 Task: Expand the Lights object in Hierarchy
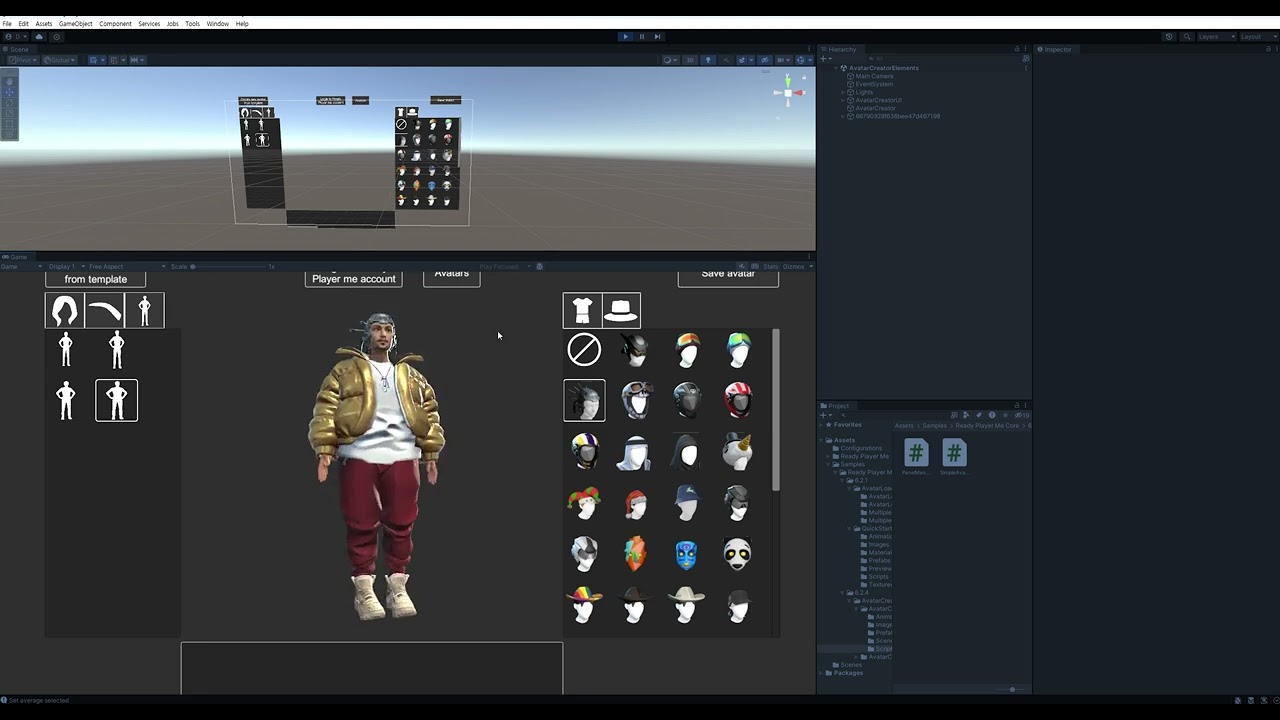[x=844, y=92]
